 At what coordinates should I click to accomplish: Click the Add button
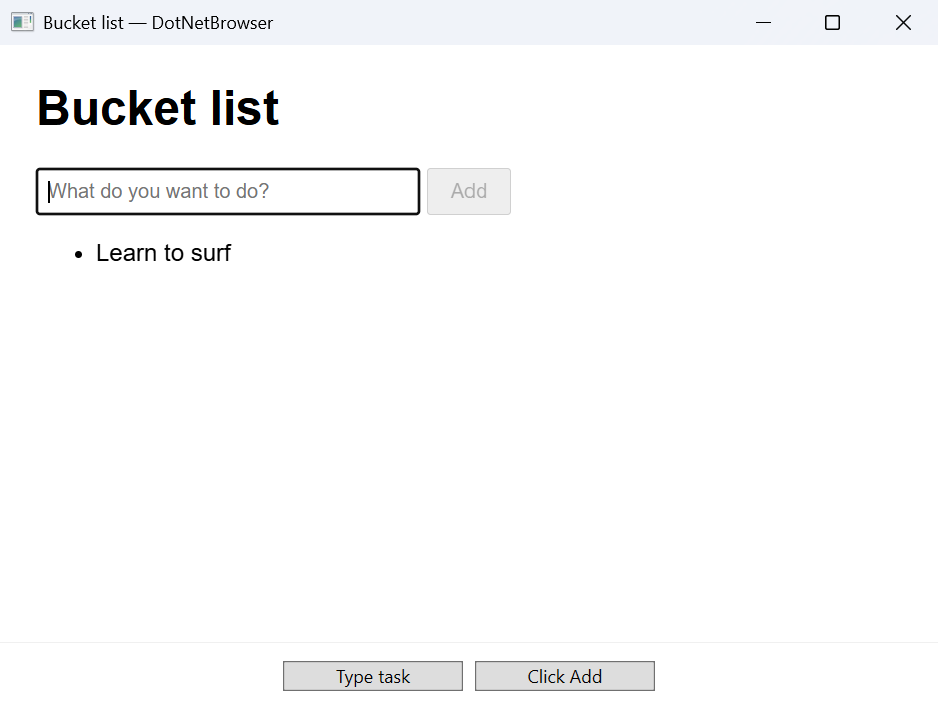click(x=469, y=191)
